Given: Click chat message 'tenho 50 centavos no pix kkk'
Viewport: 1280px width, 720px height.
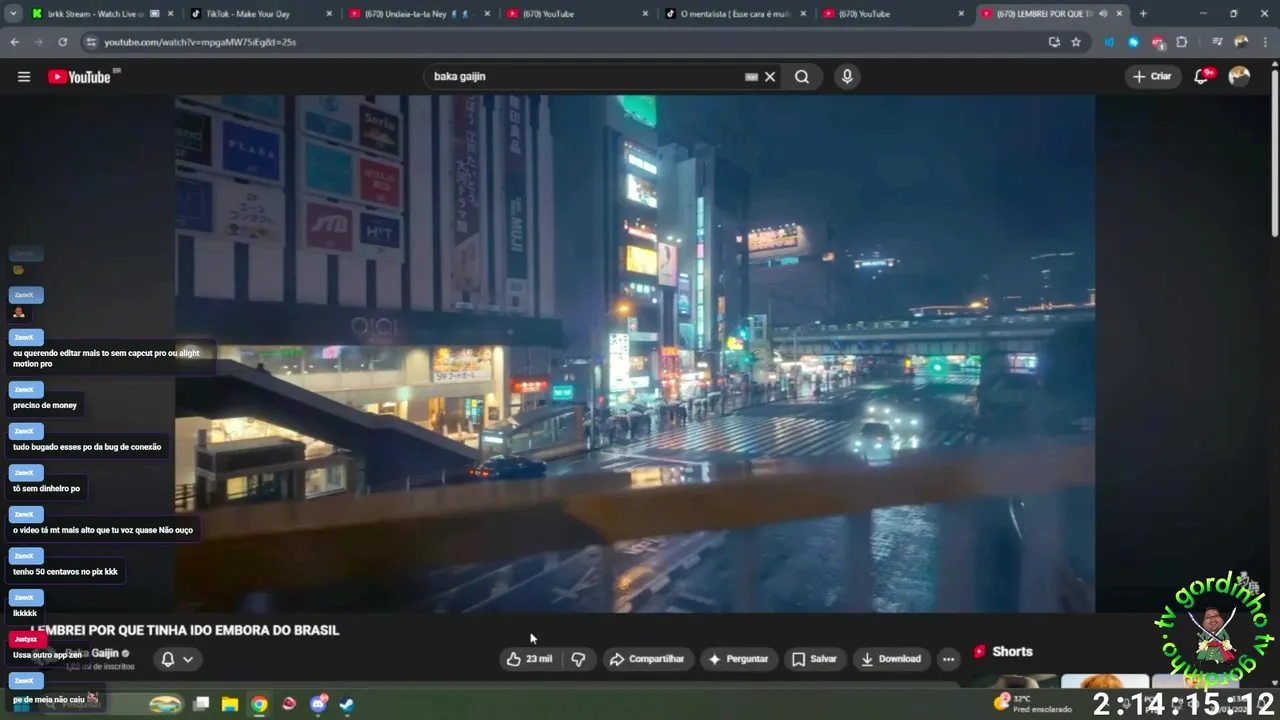Looking at the screenshot, I should 65,571.
